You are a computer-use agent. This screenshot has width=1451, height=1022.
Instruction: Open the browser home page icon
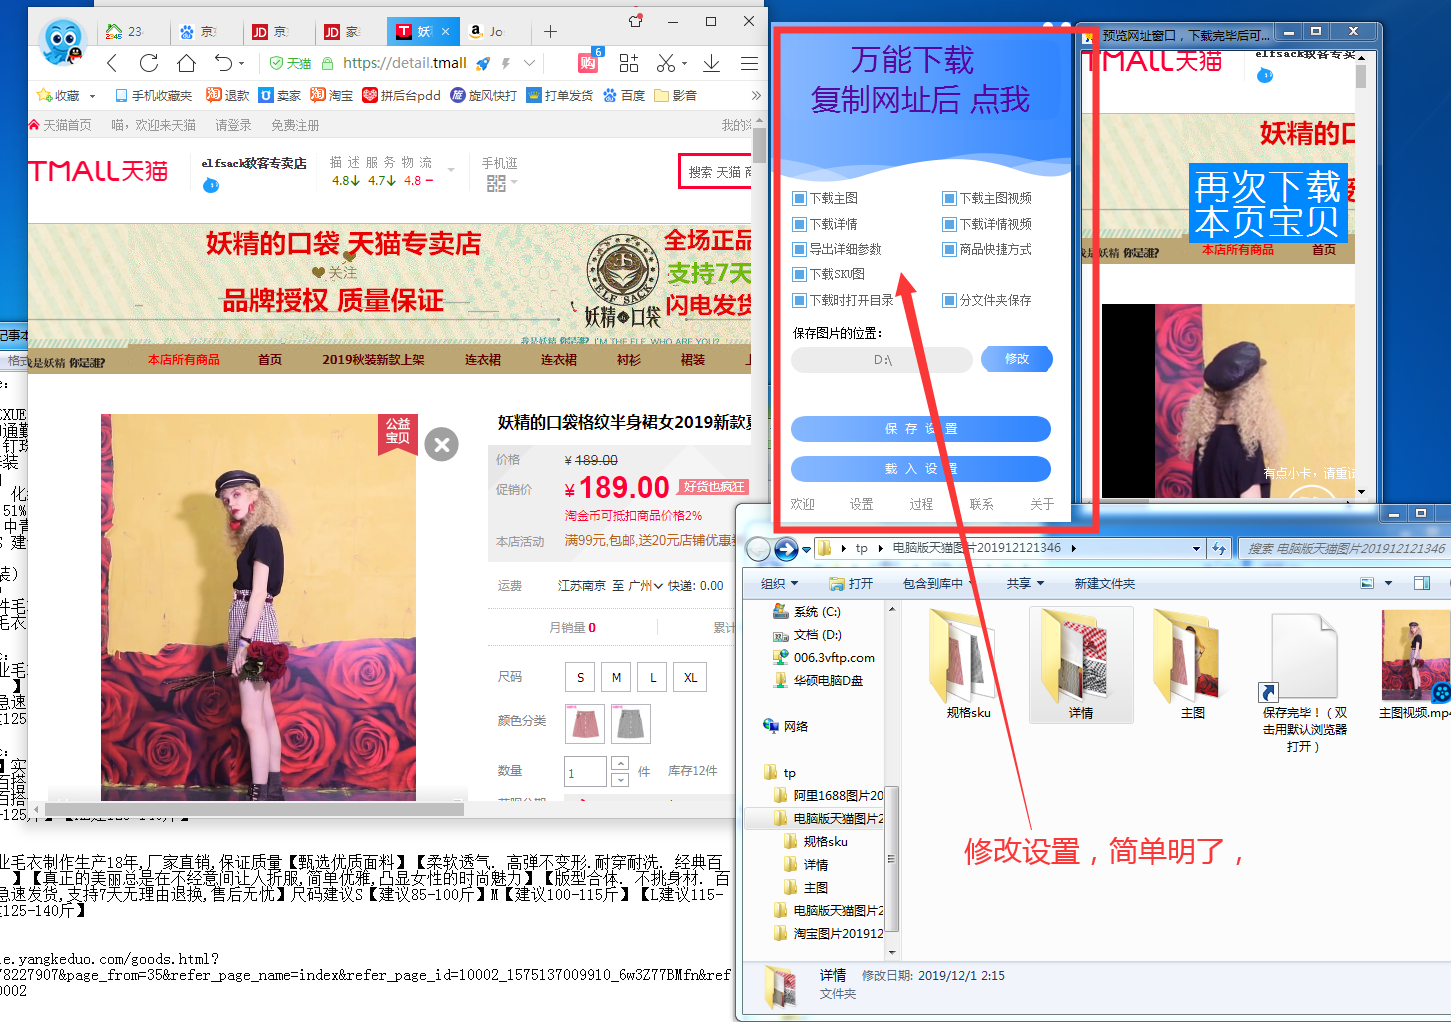click(186, 63)
